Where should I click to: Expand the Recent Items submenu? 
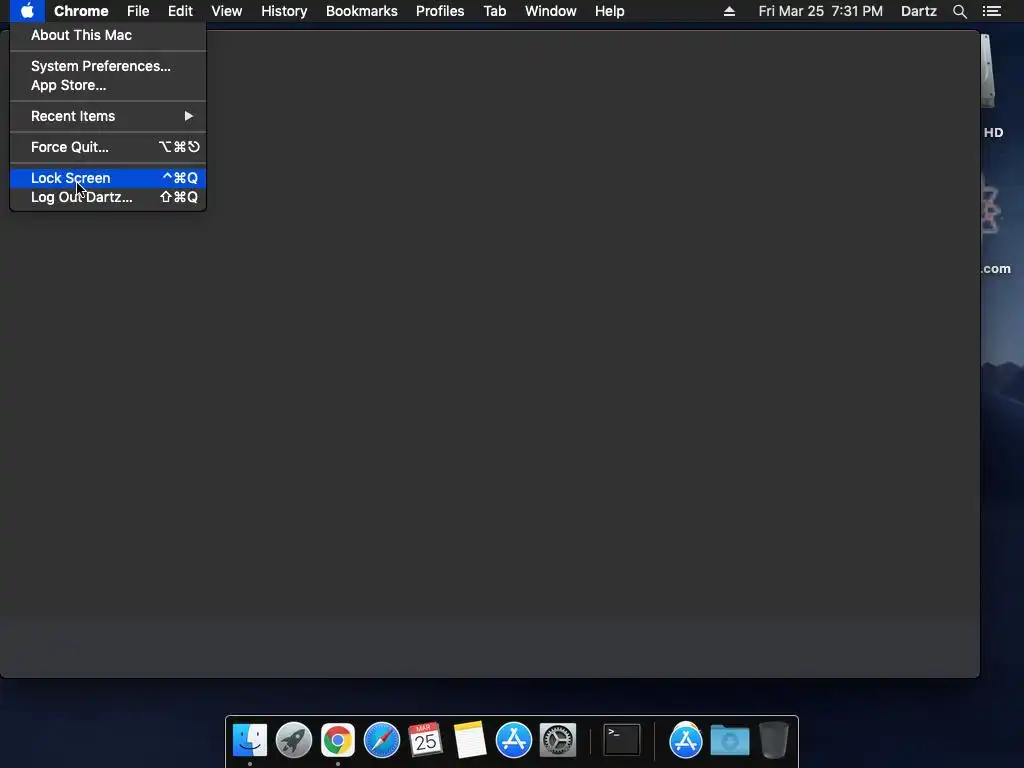tap(108, 116)
